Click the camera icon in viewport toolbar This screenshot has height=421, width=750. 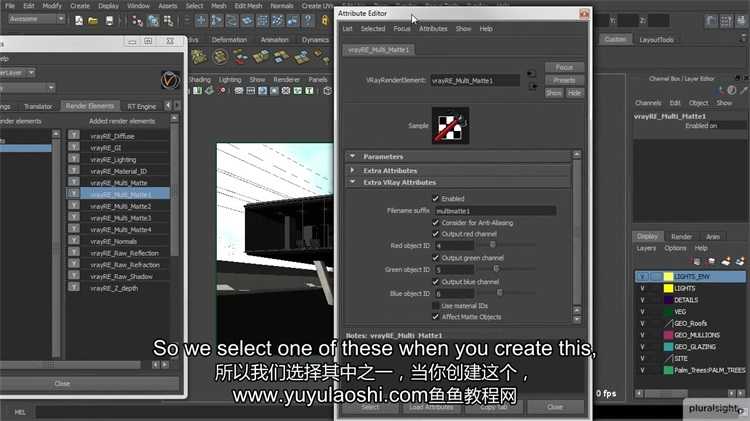click(x=209, y=90)
